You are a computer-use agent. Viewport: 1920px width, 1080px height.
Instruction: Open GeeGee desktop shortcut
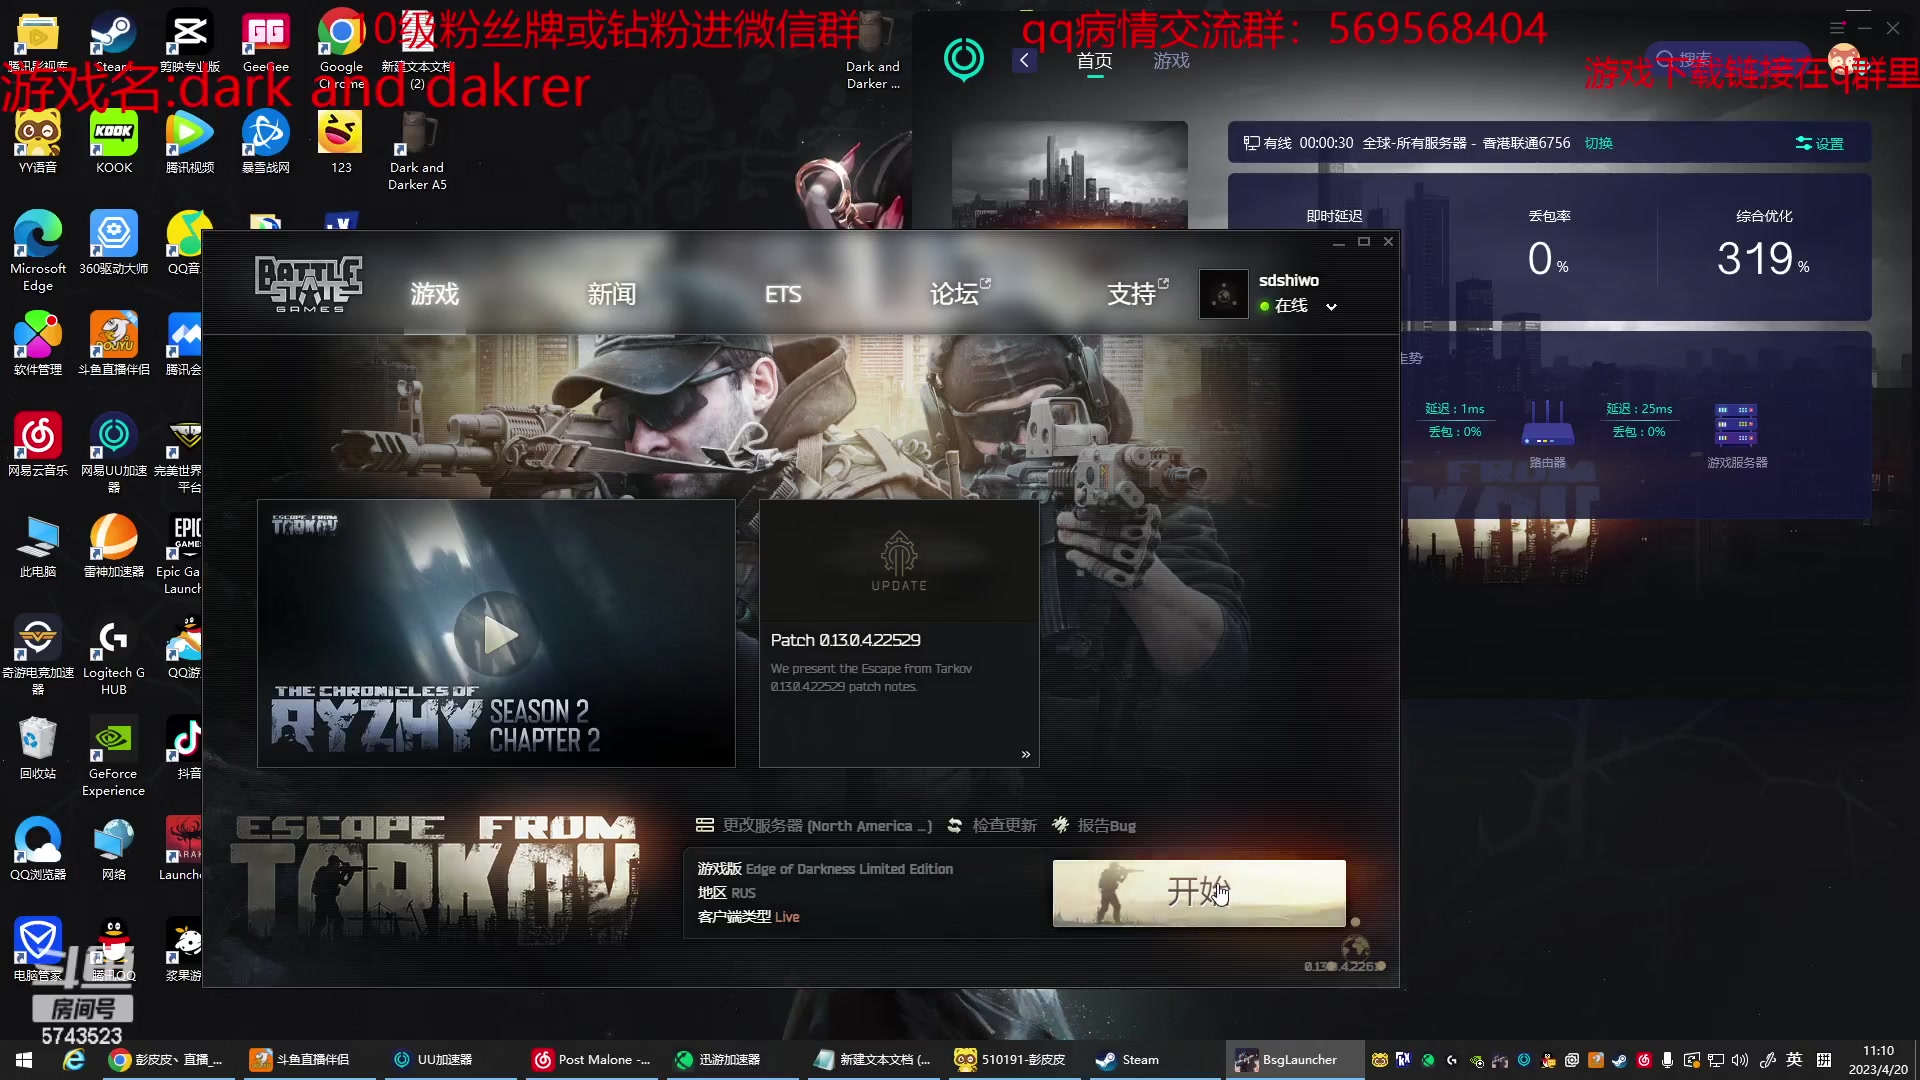click(265, 42)
